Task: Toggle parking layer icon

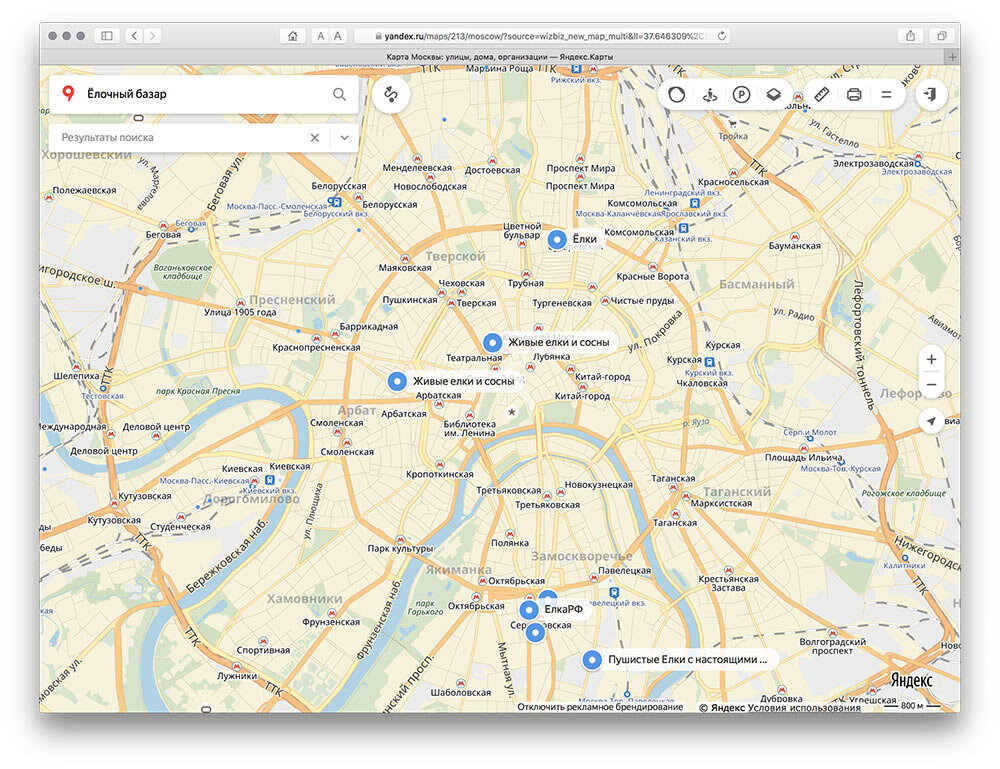Action: click(x=741, y=95)
